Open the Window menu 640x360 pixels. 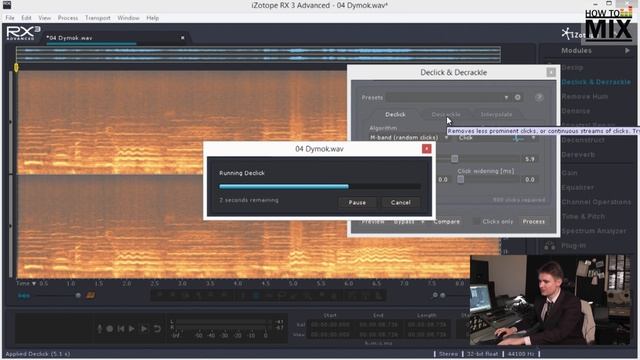pos(128,18)
